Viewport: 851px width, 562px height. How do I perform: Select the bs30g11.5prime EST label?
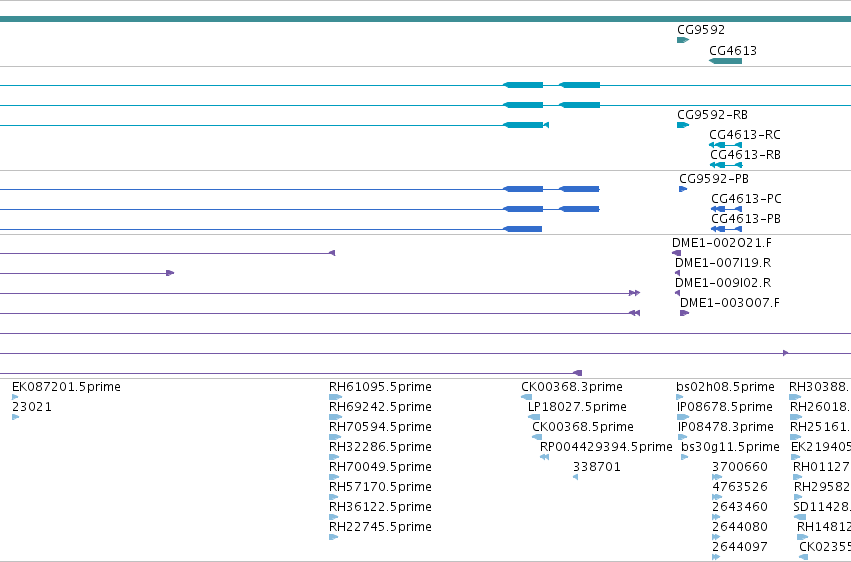730,447
